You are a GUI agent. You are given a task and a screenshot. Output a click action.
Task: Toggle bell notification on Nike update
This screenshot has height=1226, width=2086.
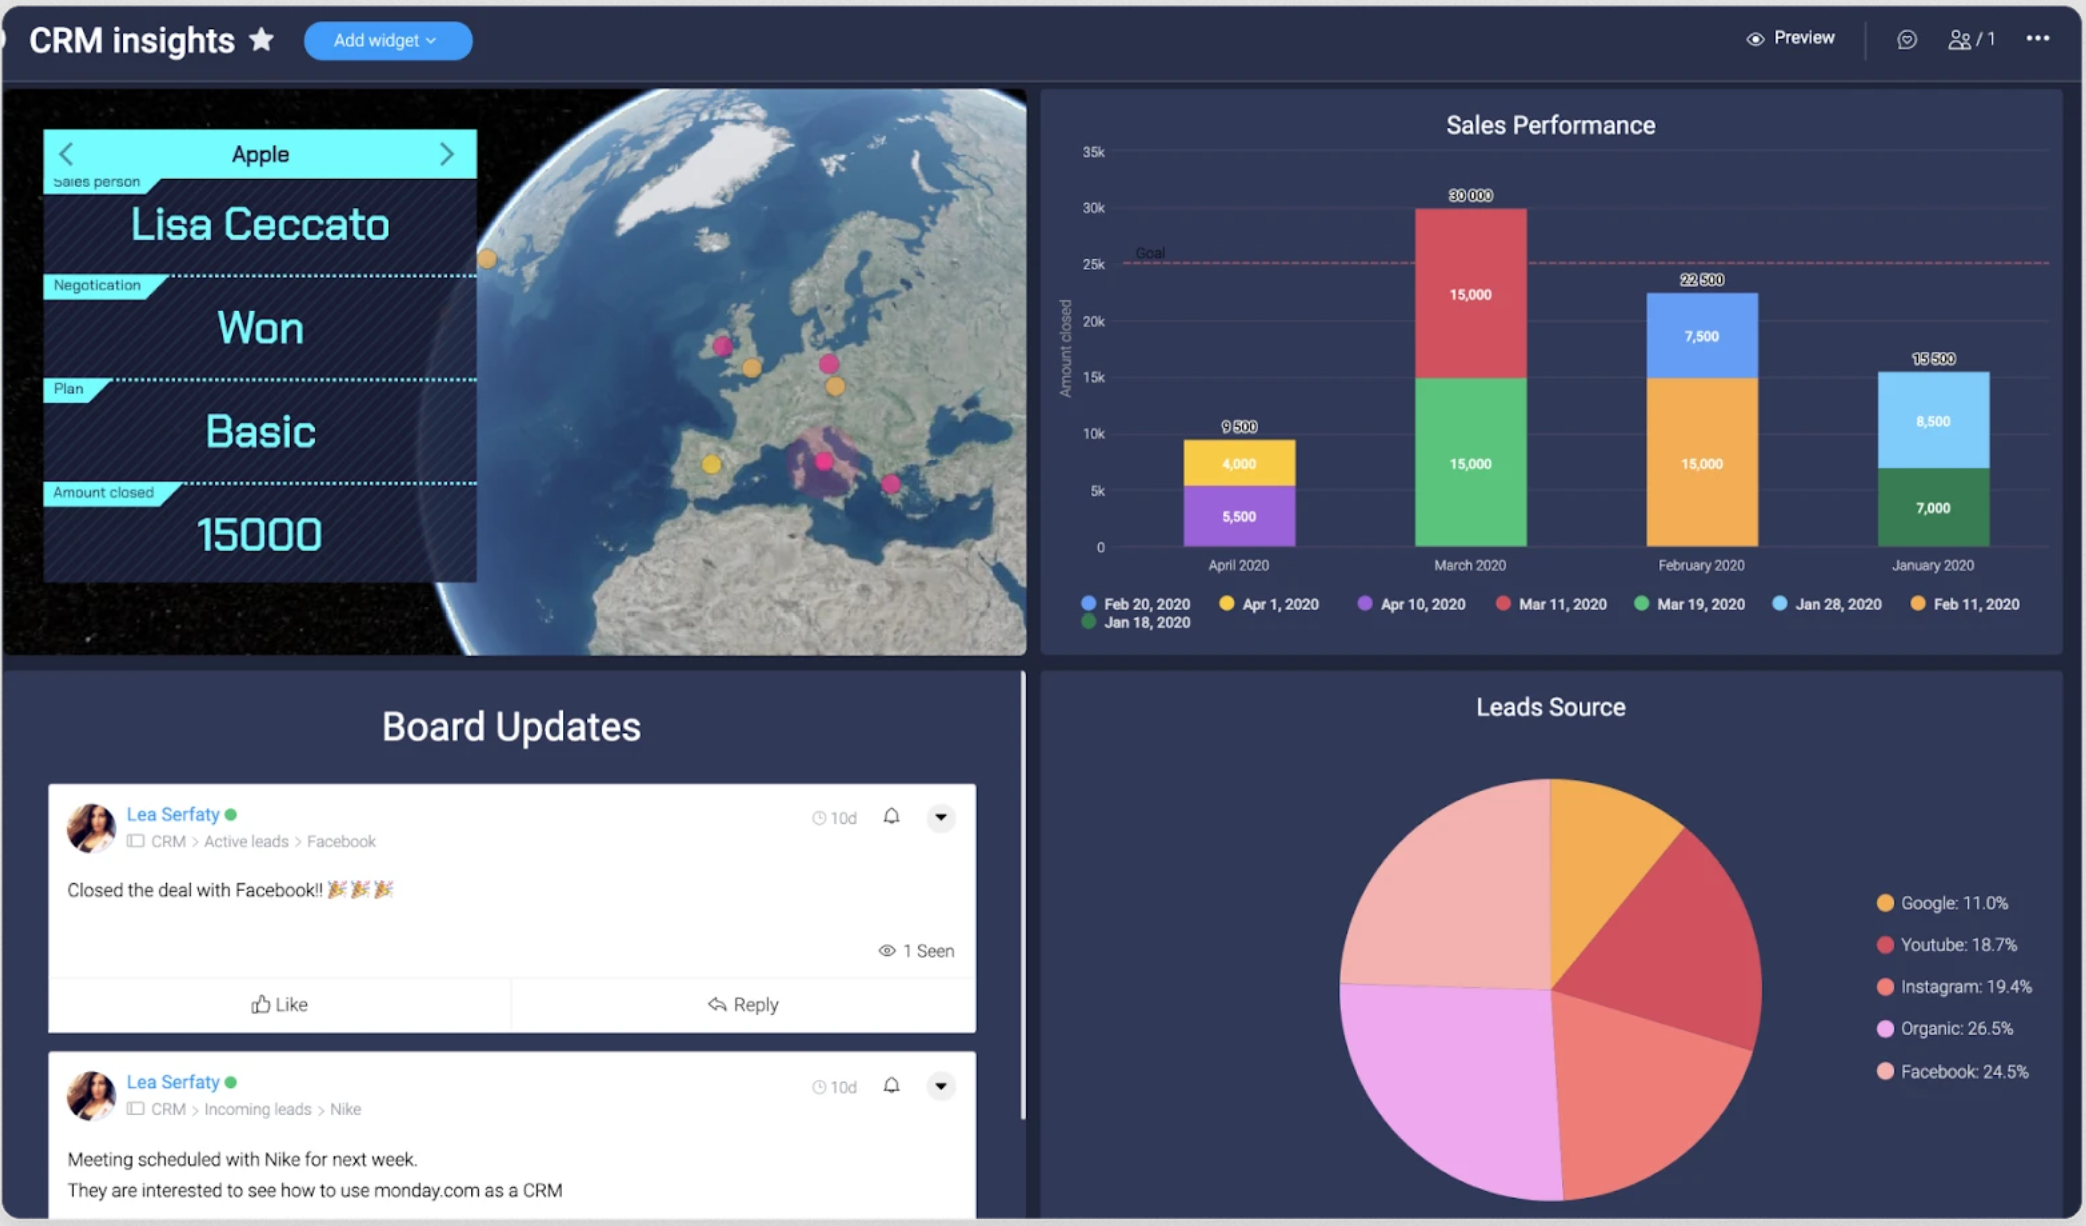891,1085
